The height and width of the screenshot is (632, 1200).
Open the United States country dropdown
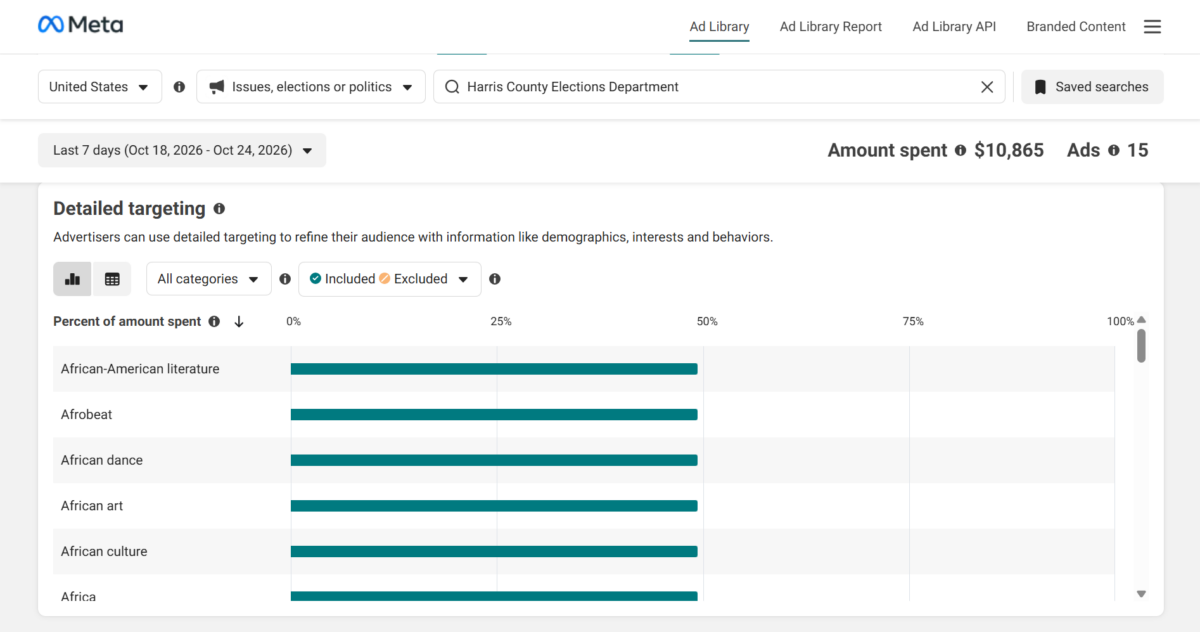100,87
